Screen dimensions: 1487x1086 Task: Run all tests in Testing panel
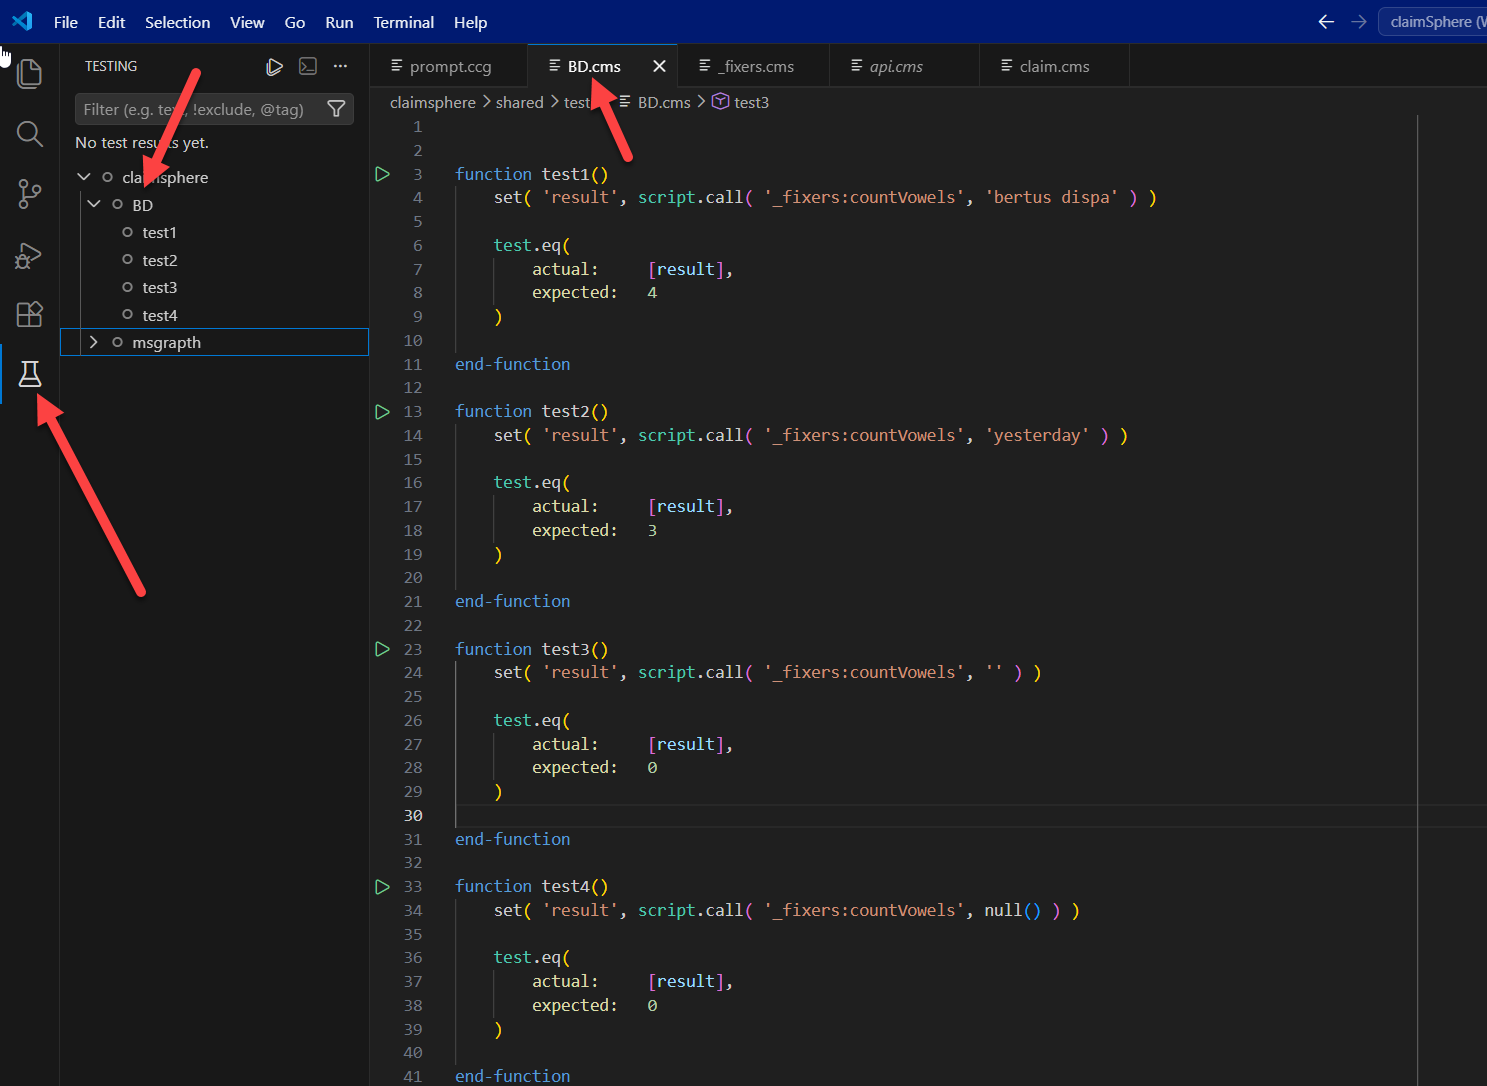[274, 66]
